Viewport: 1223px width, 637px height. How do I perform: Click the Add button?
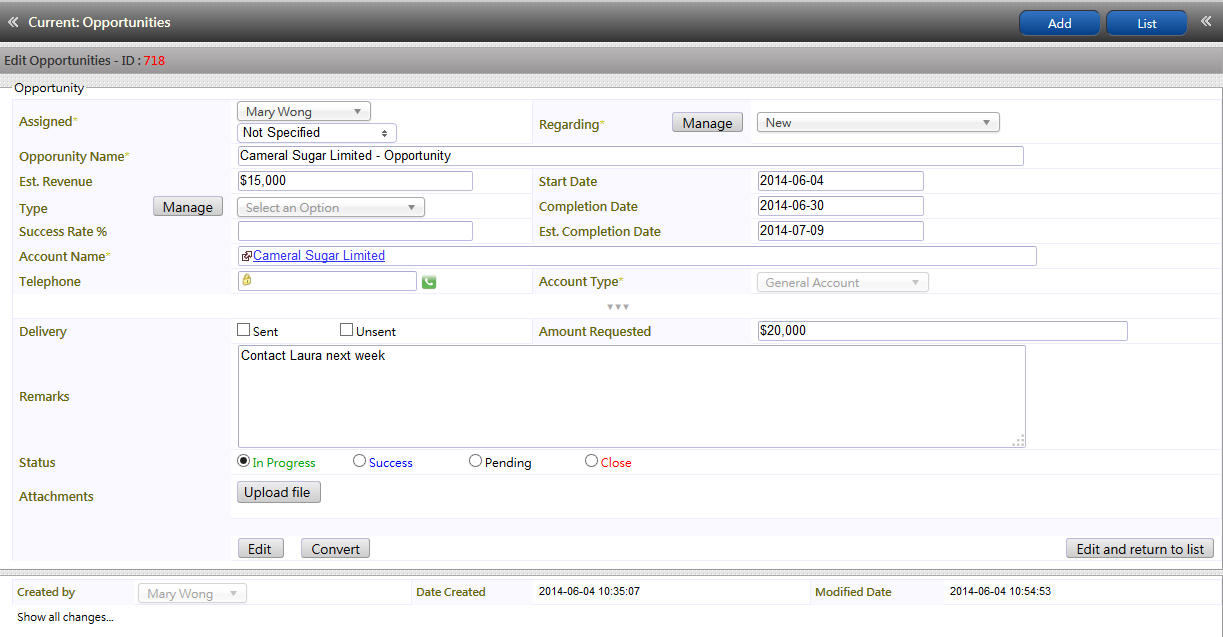tap(1060, 23)
